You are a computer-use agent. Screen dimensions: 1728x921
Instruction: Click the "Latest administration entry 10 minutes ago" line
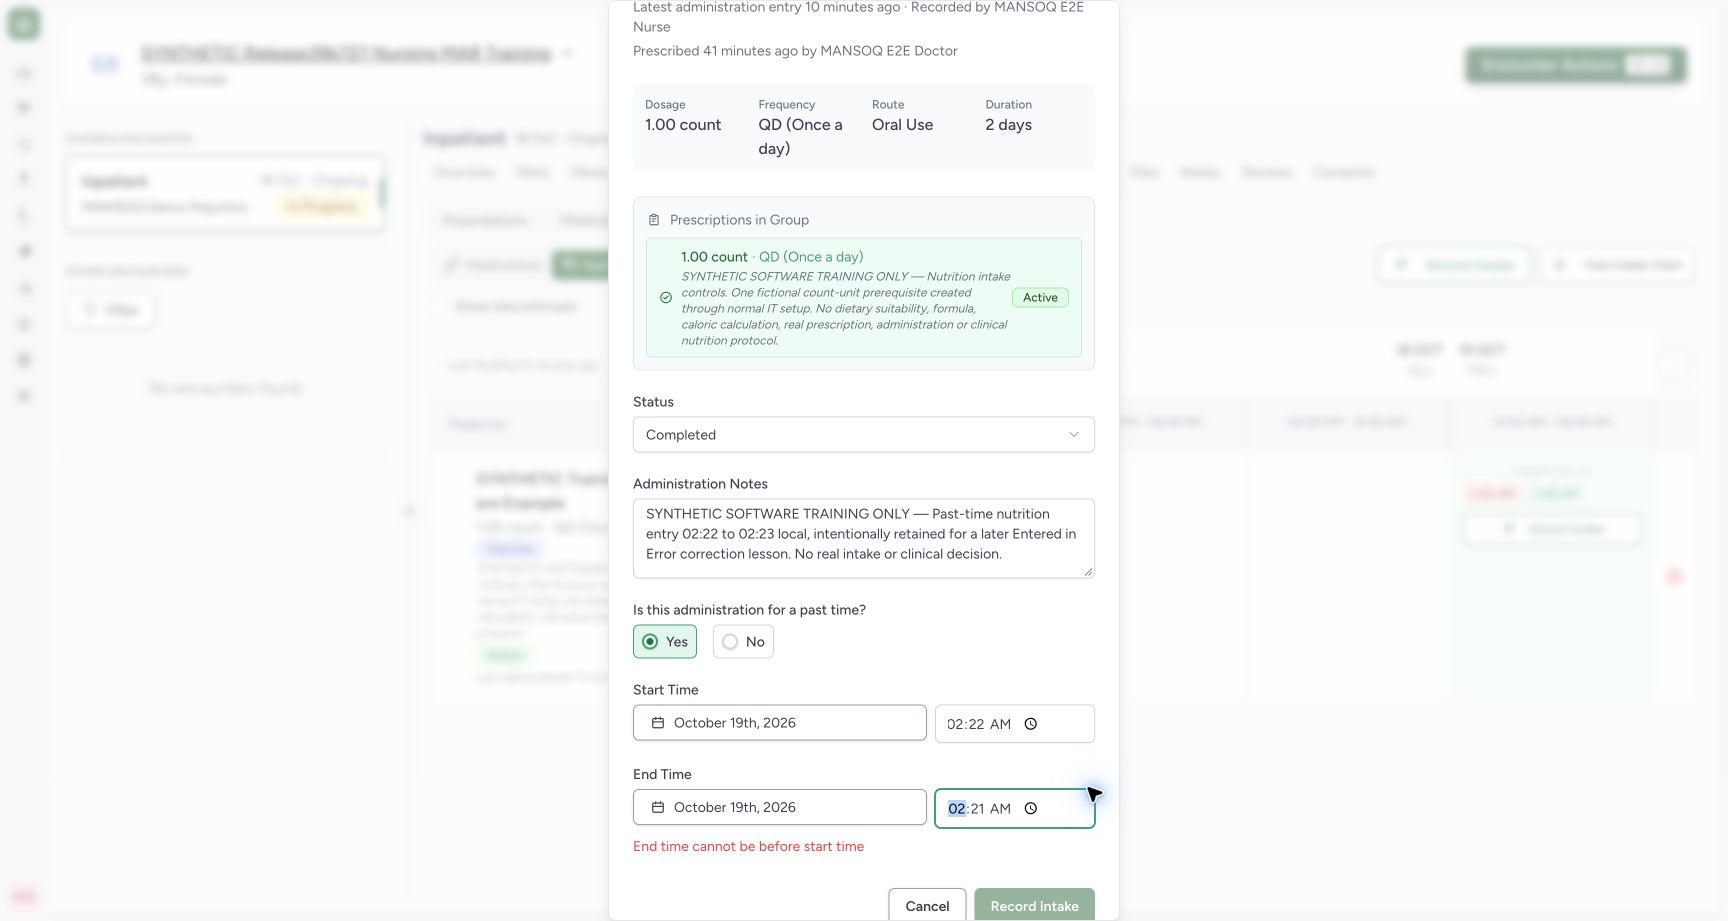tap(858, 17)
